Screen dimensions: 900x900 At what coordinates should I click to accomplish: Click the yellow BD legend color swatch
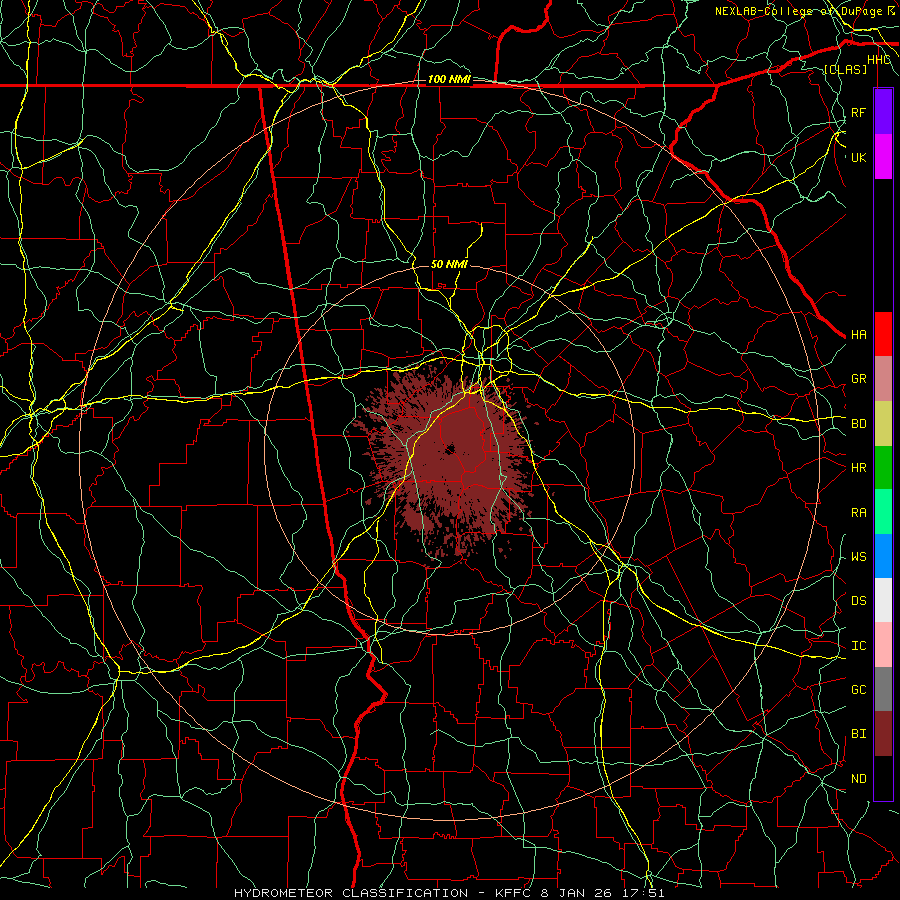click(883, 424)
